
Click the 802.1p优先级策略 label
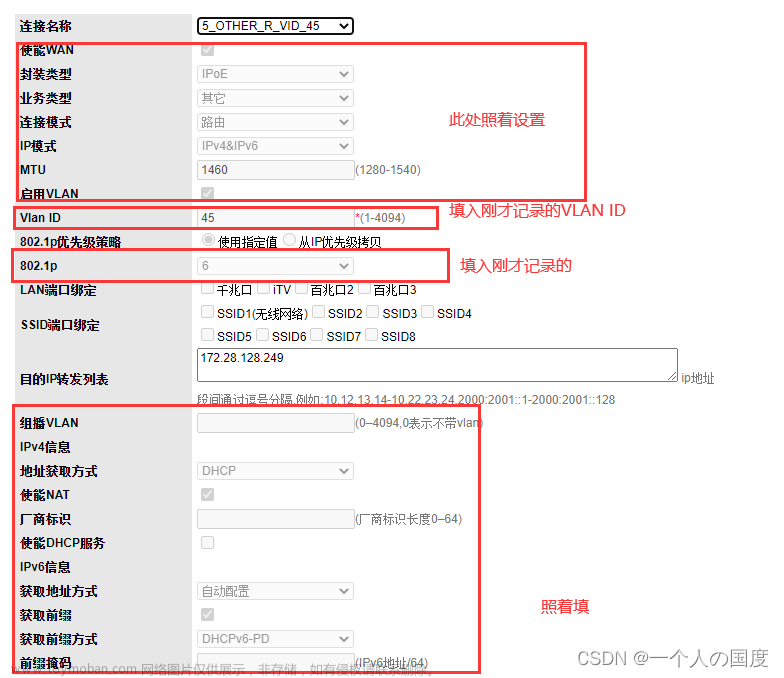pos(70,242)
